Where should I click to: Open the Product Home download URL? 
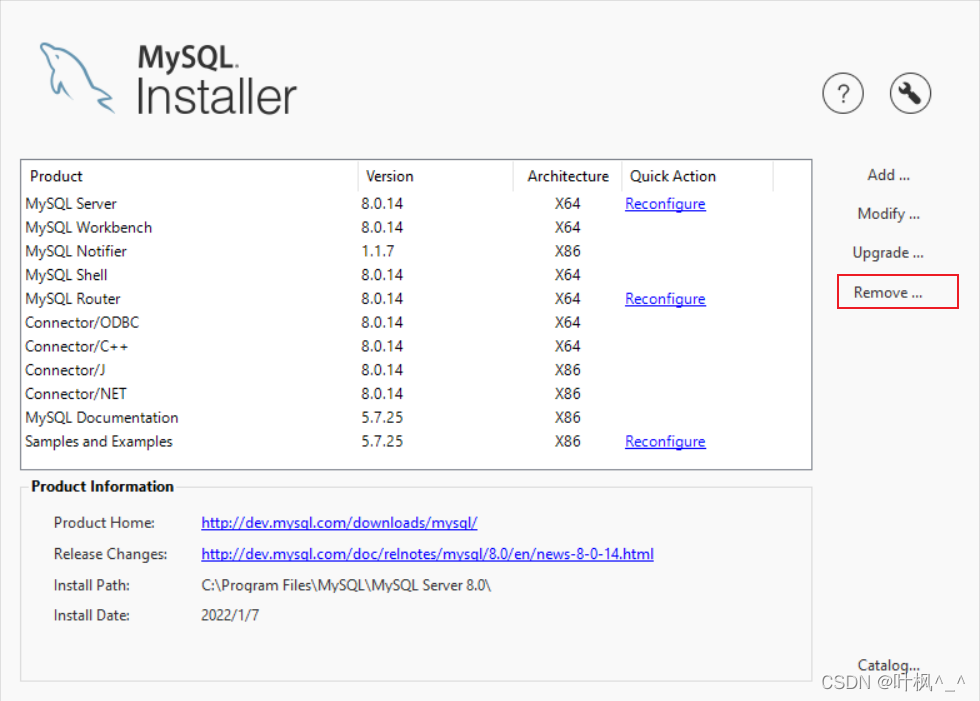[339, 523]
